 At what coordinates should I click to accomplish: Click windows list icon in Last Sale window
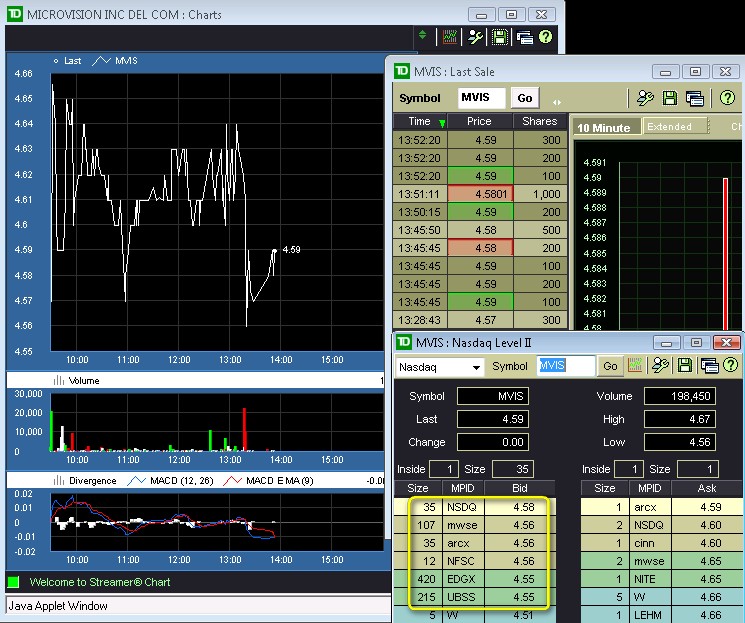click(695, 98)
